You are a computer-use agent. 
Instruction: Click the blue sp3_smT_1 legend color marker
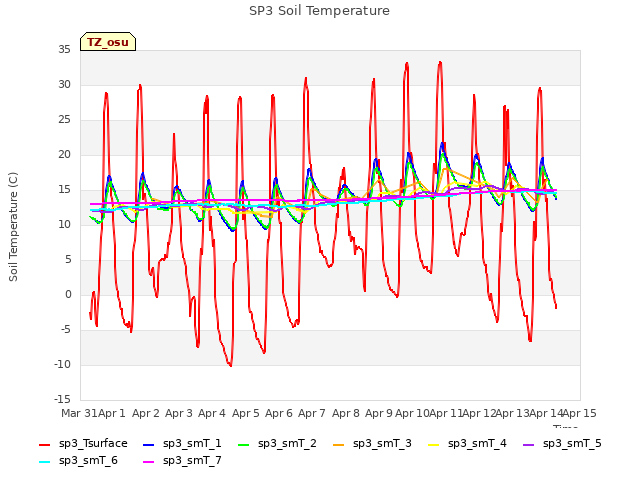[149, 444]
